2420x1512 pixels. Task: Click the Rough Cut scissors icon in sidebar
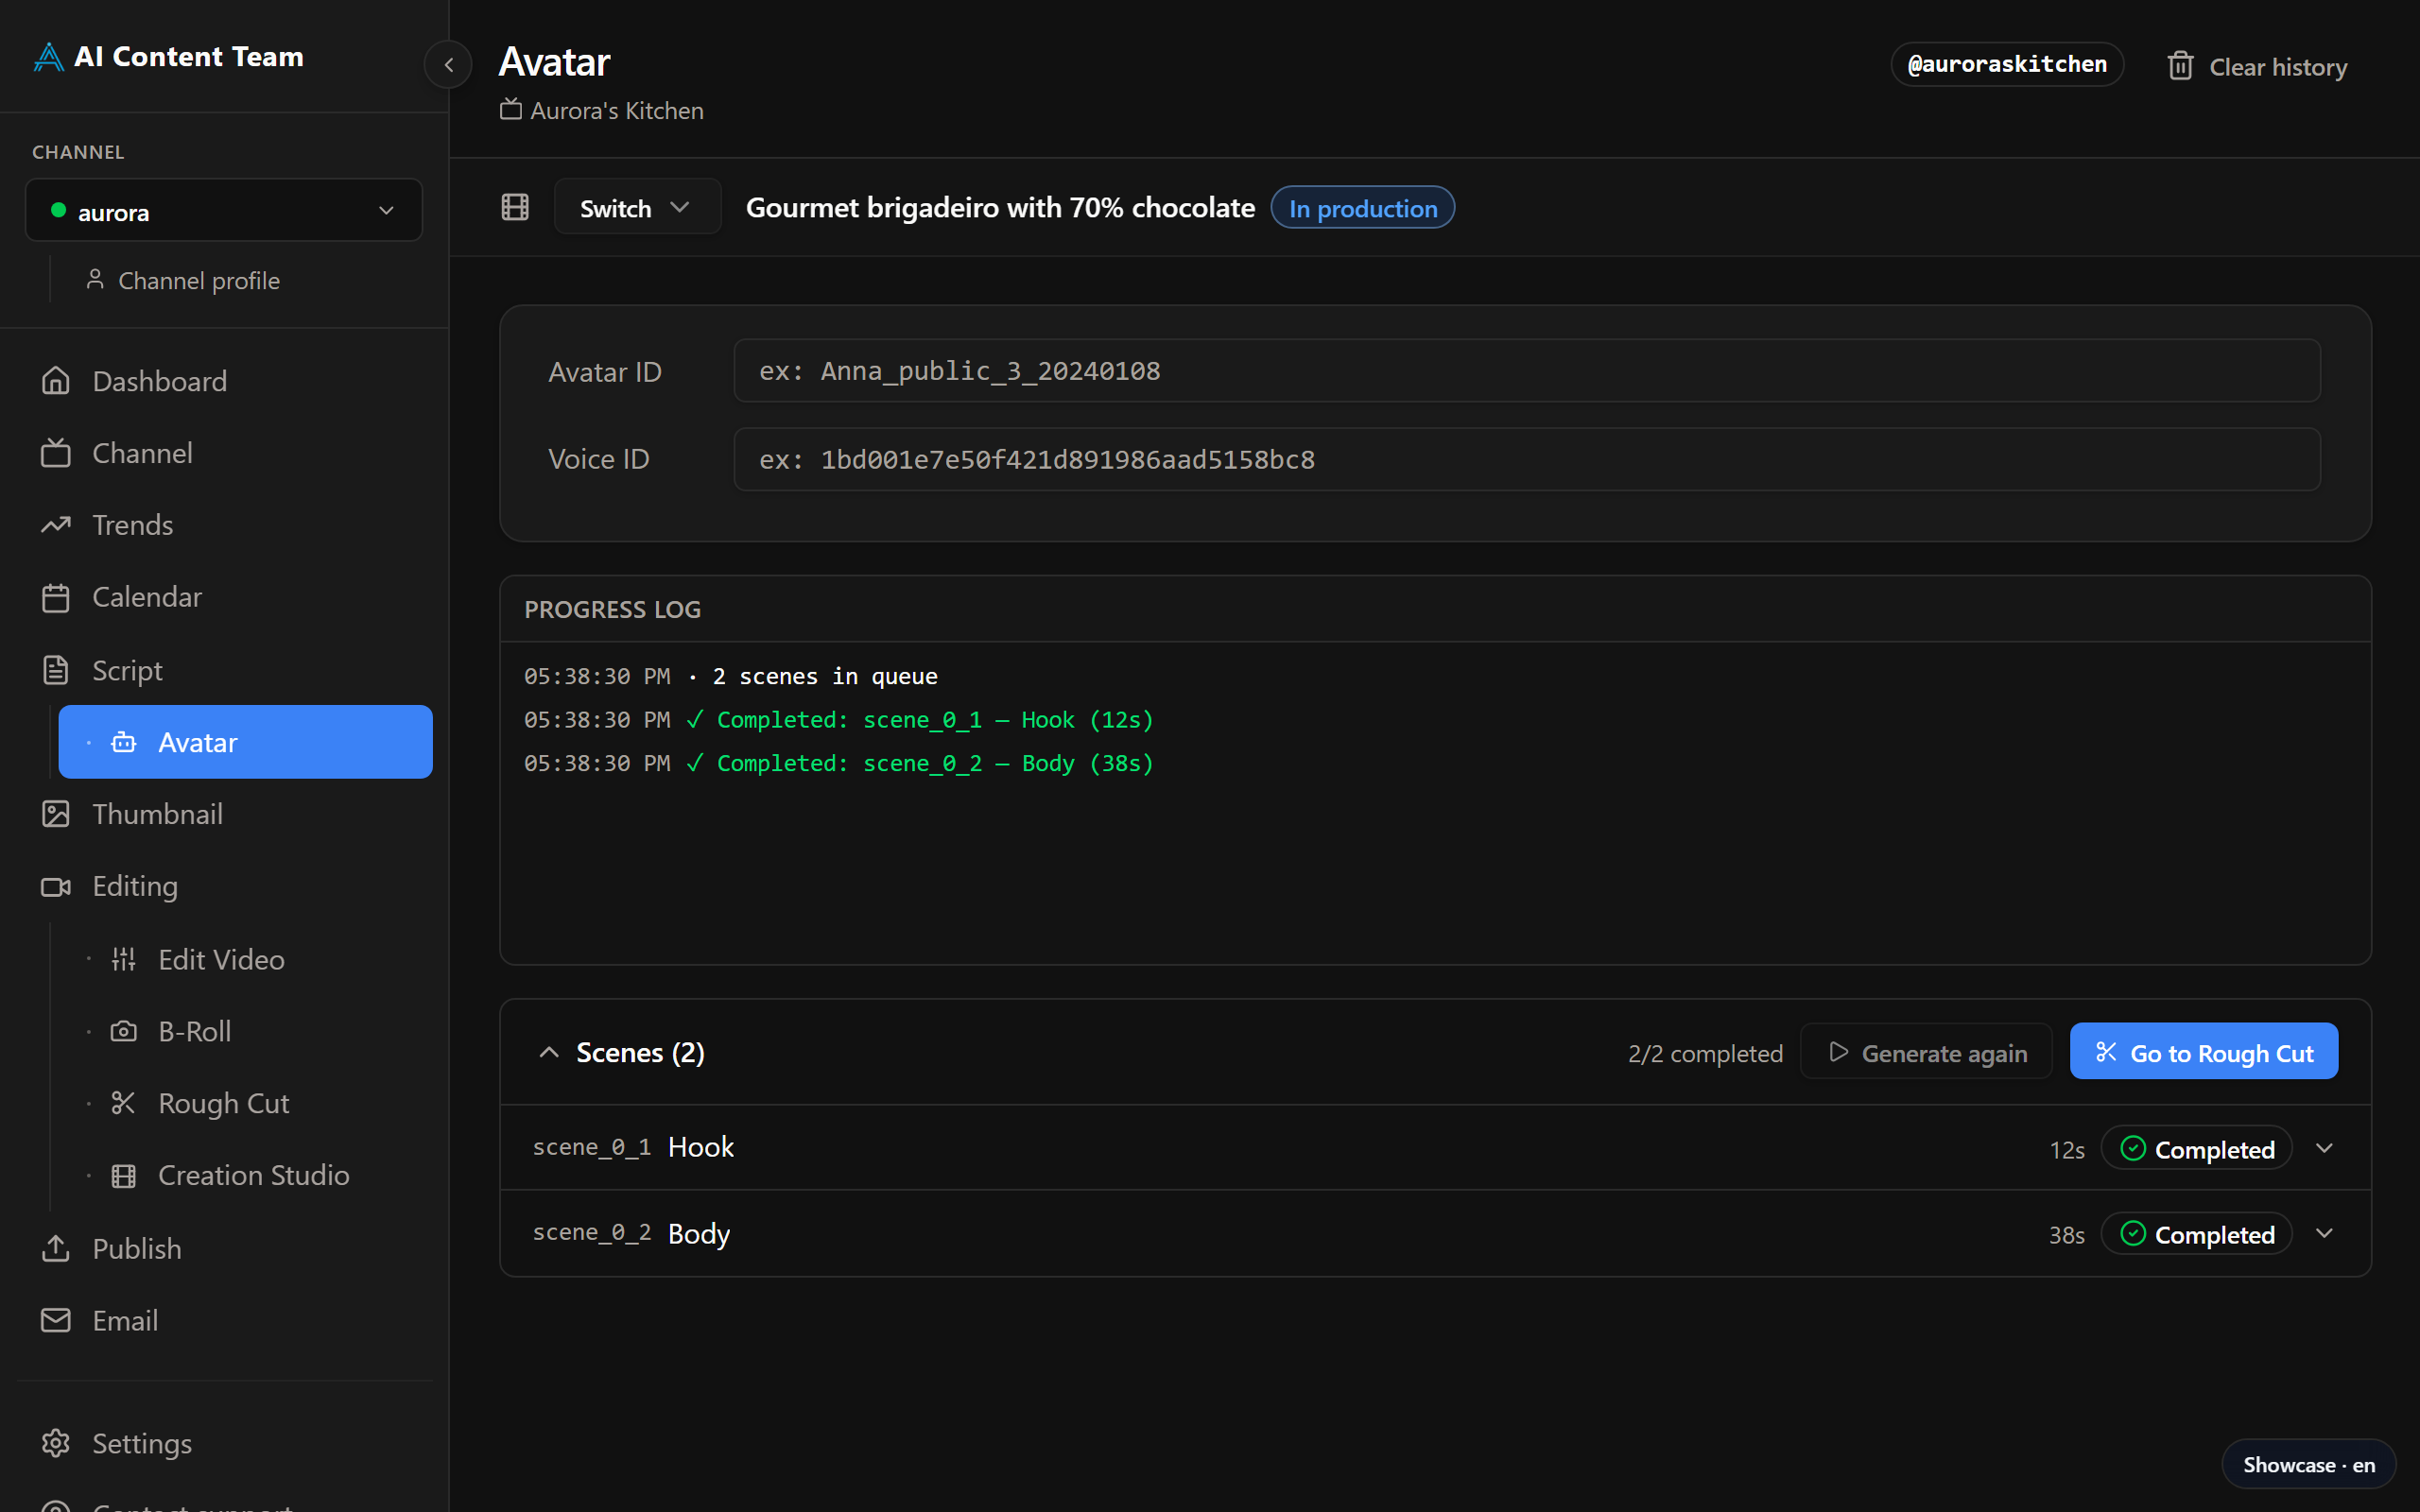click(124, 1103)
